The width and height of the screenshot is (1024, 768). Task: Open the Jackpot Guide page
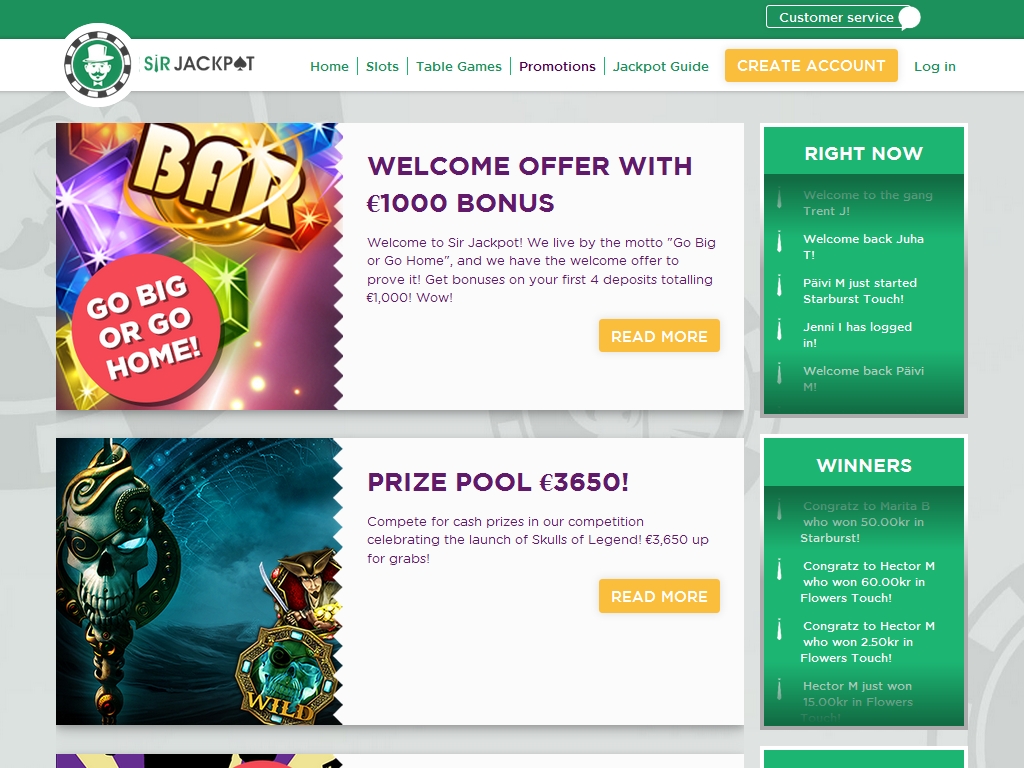point(660,67)
